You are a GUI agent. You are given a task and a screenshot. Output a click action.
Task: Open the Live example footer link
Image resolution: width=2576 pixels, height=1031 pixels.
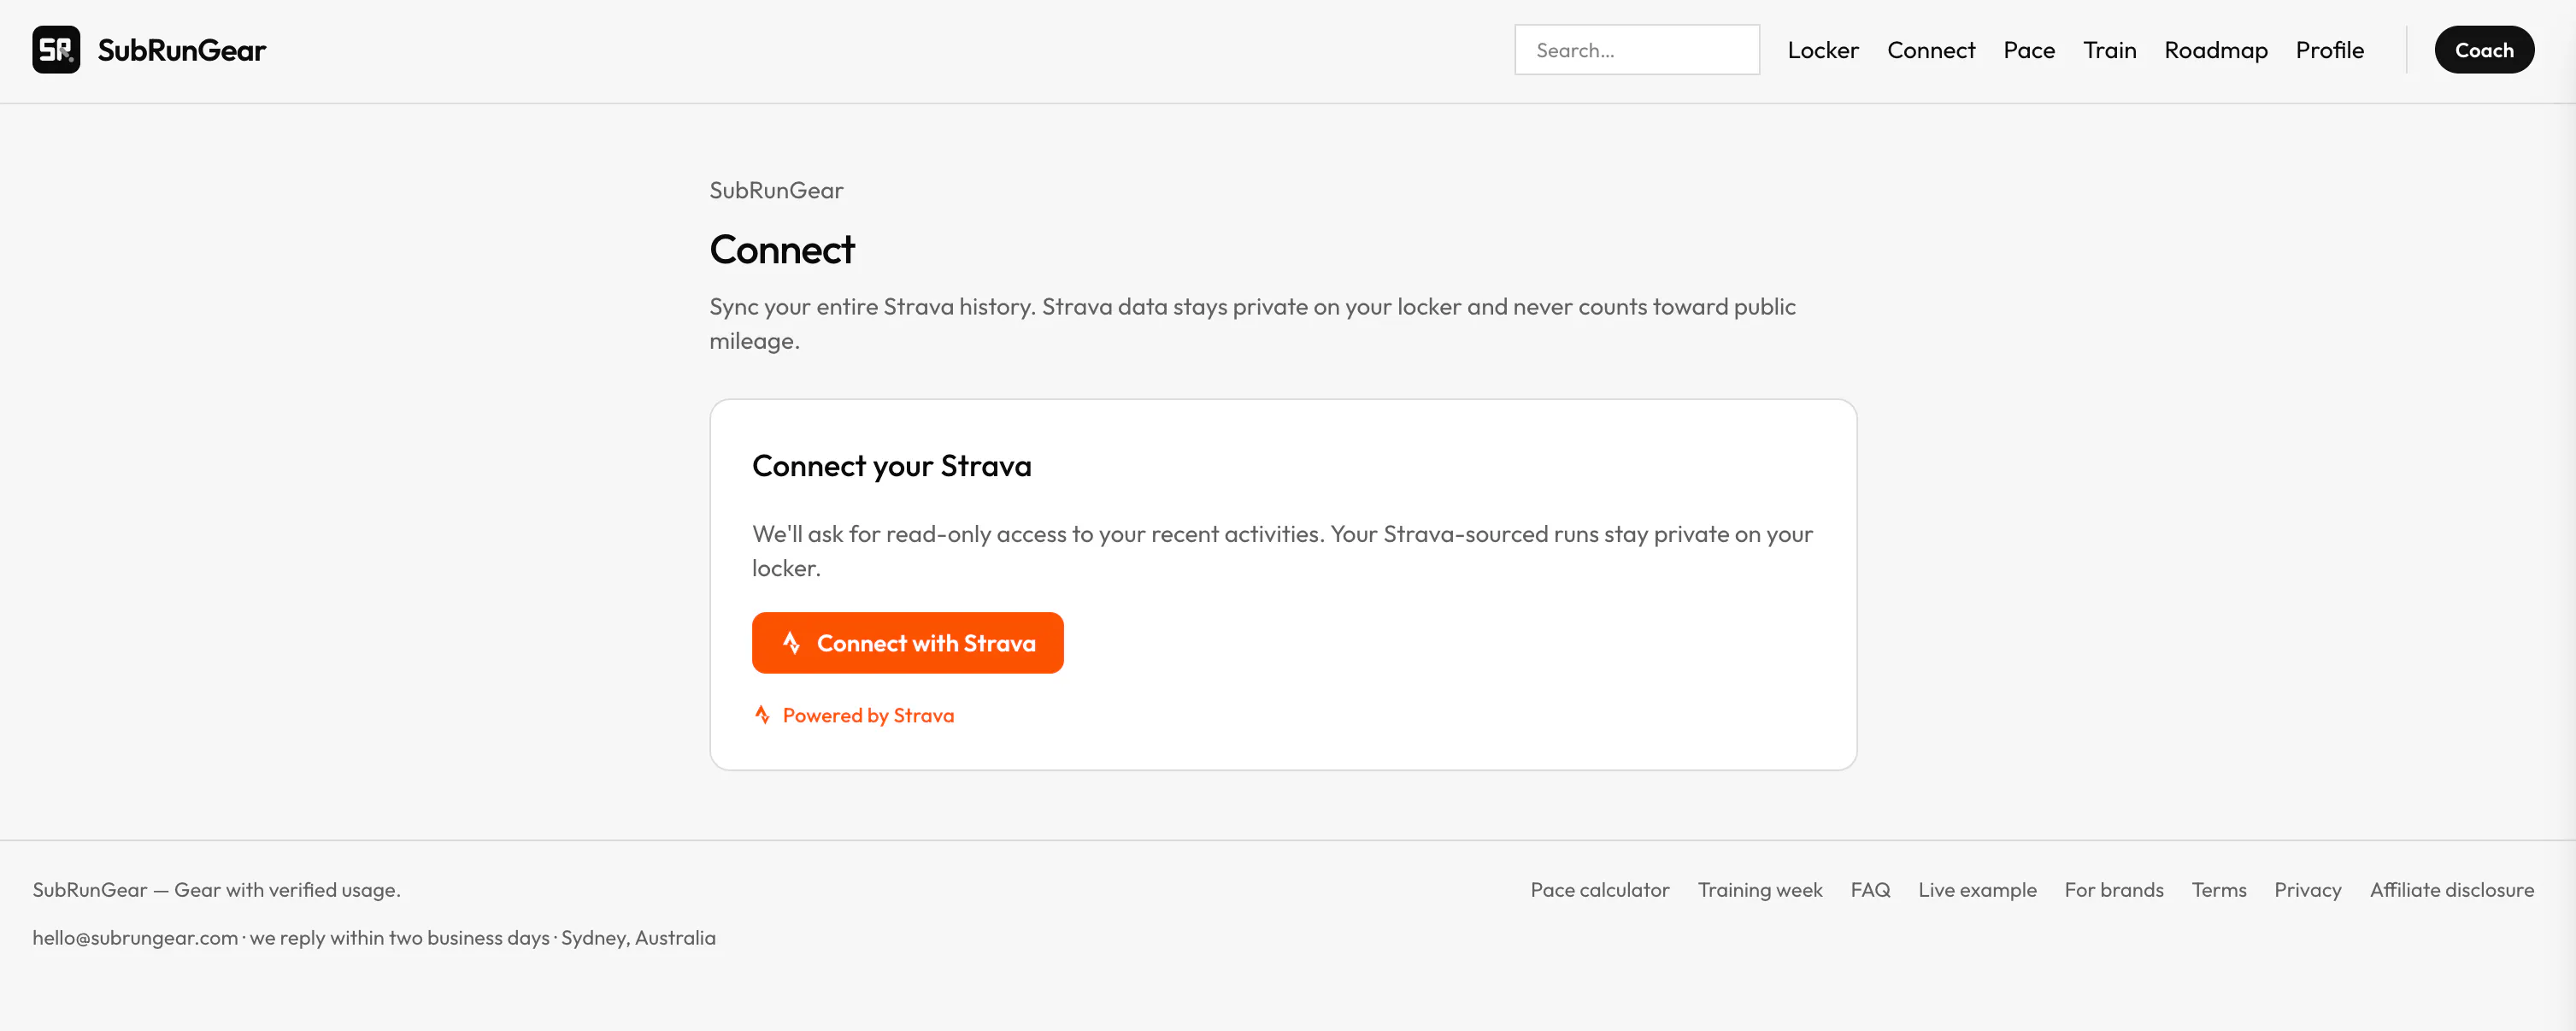tap(1976, 890)
